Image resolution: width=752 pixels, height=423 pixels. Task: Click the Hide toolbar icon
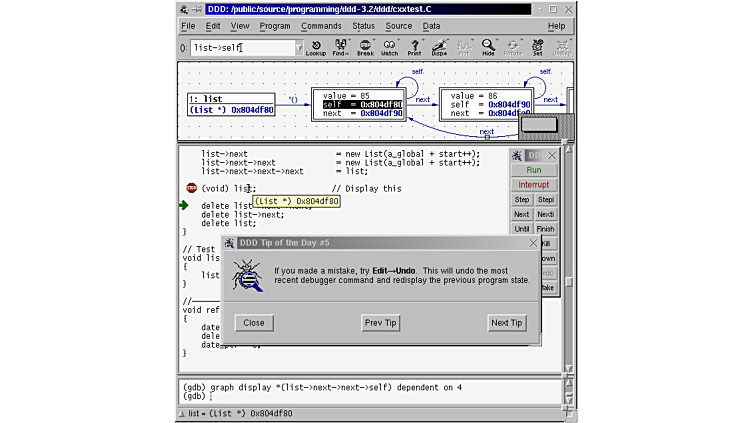[488, 47]
